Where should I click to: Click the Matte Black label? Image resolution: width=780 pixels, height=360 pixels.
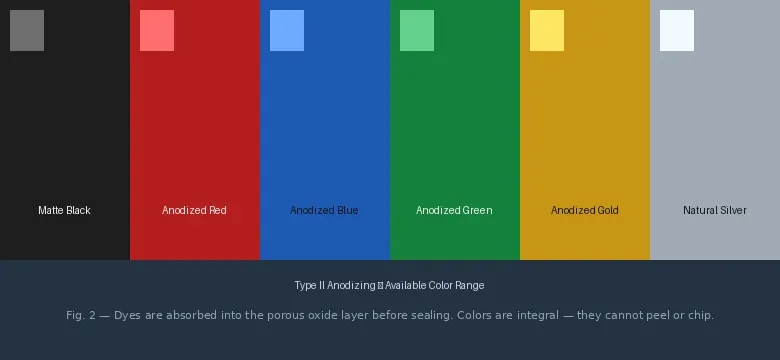coord(65,210)
